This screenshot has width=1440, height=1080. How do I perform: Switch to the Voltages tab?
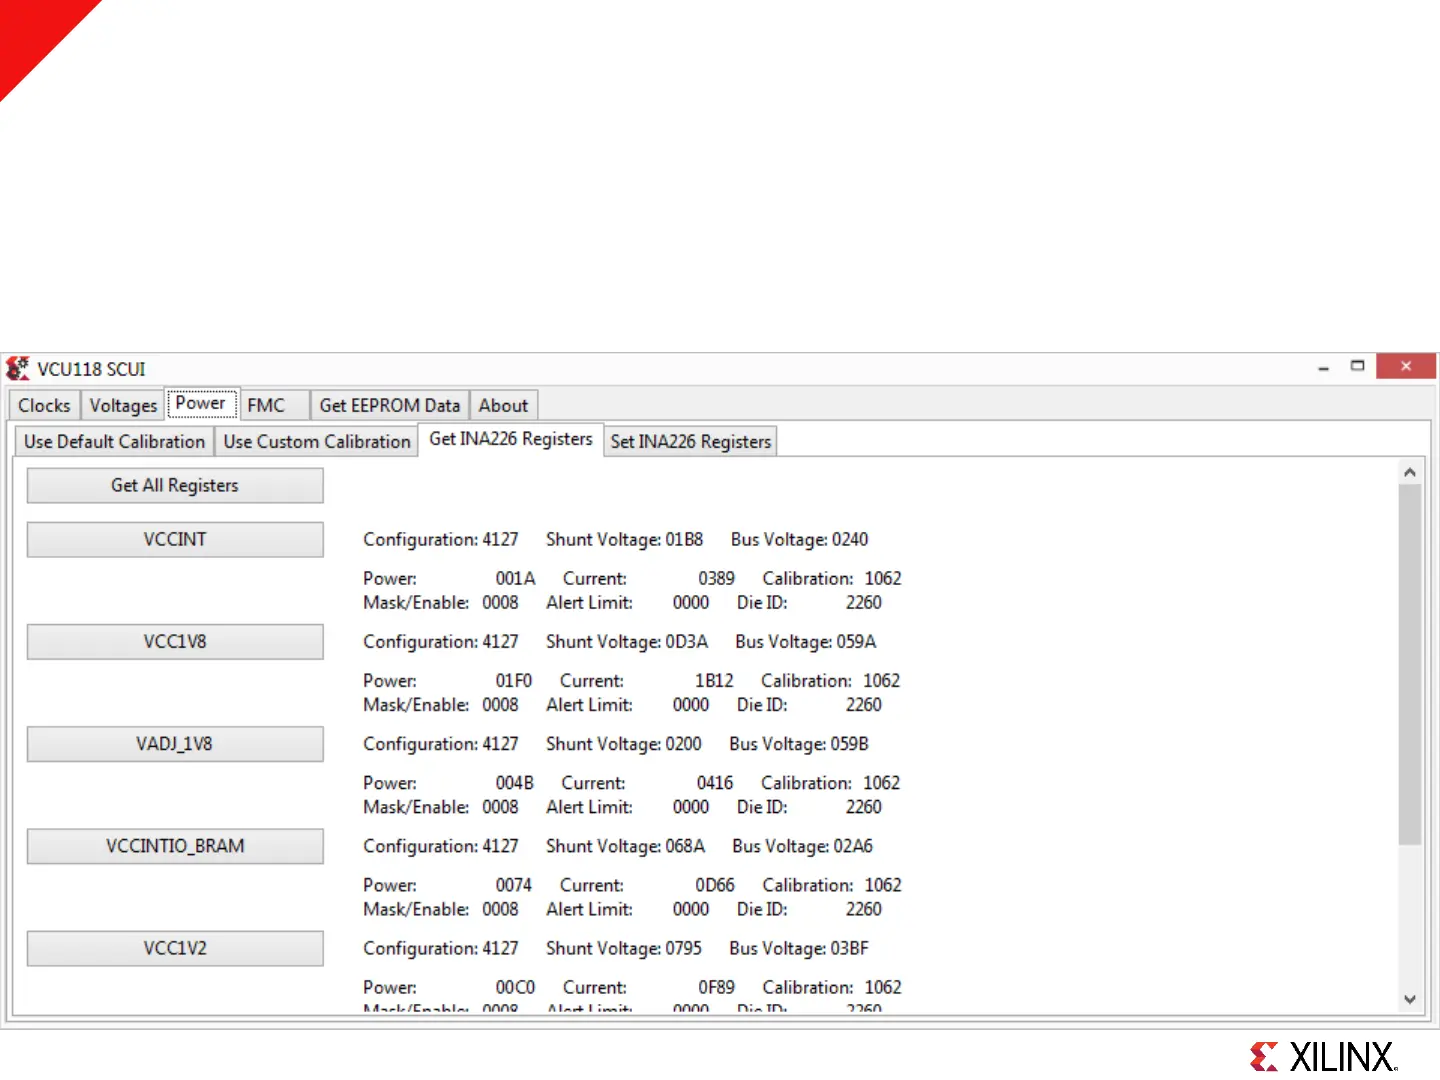123,405
